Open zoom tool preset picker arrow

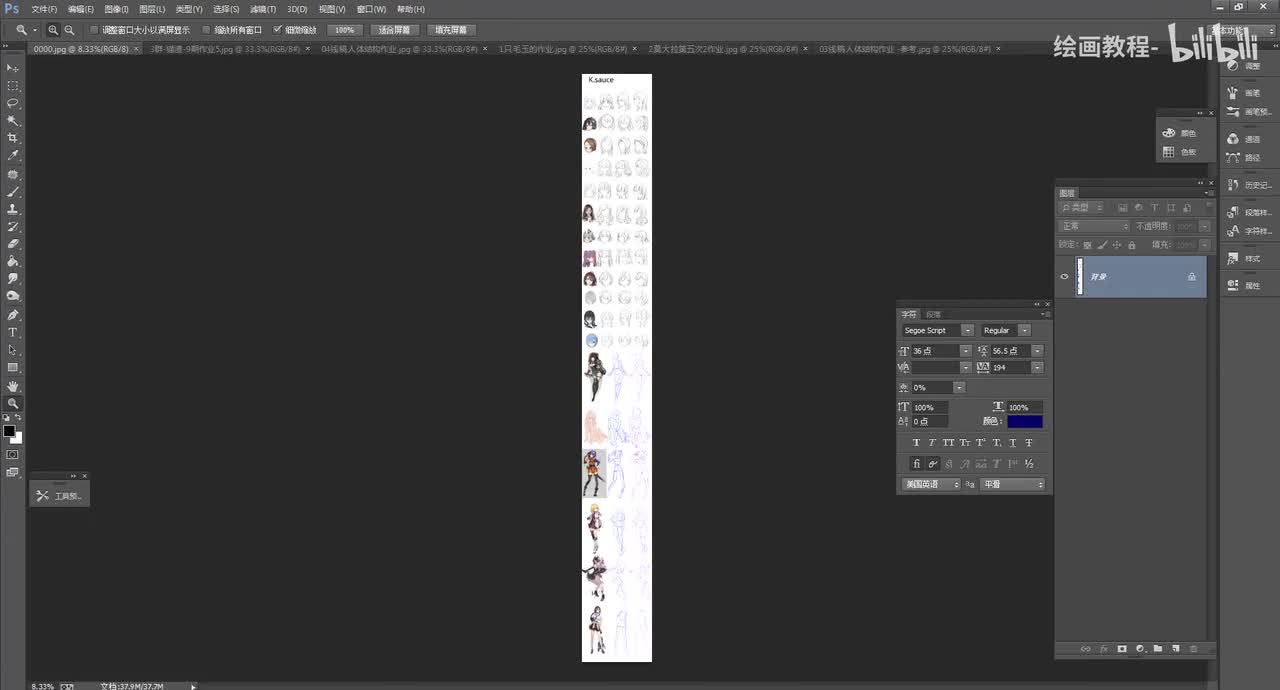coord(34,30)
